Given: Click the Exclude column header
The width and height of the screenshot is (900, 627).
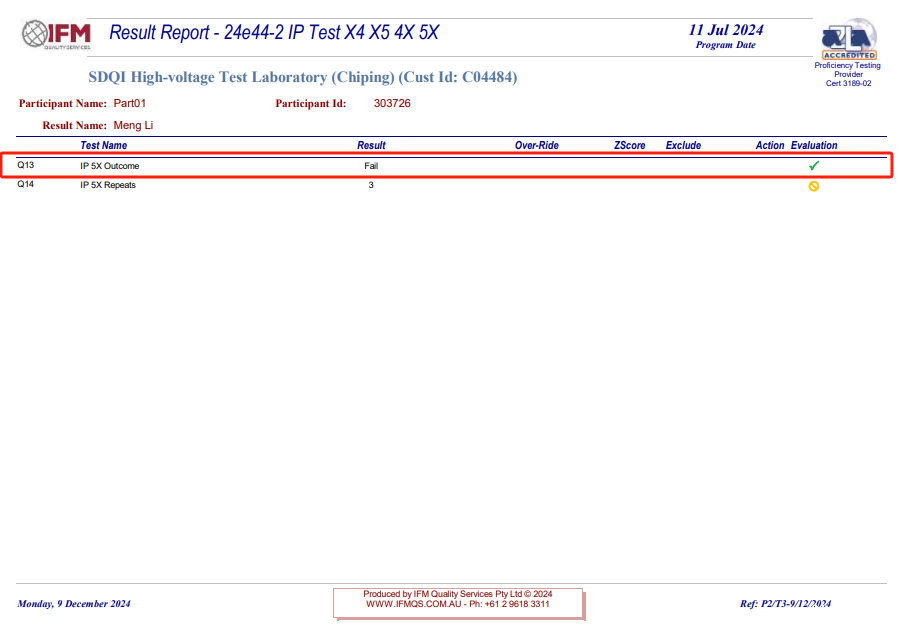Looking at the screenshot, I should (683, 146).
